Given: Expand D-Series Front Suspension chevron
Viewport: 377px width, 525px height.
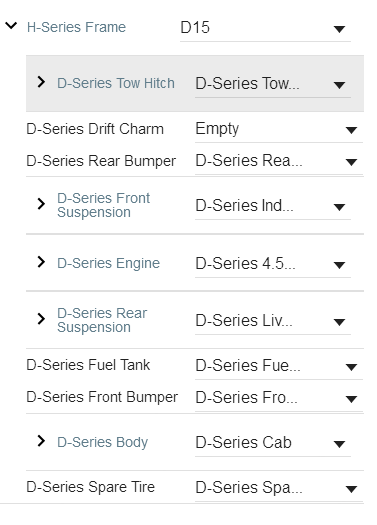Looking at the screenshot, I should 41,204.
